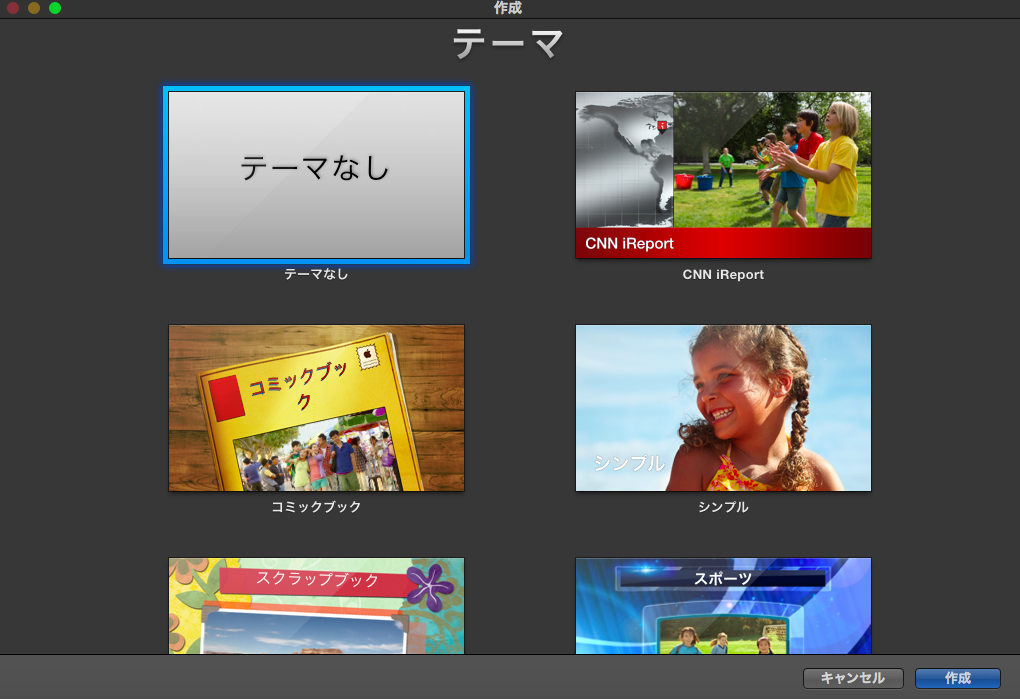Zoom the window with the green button
This screenshot has width=1020, height=699.
point(55,8)
